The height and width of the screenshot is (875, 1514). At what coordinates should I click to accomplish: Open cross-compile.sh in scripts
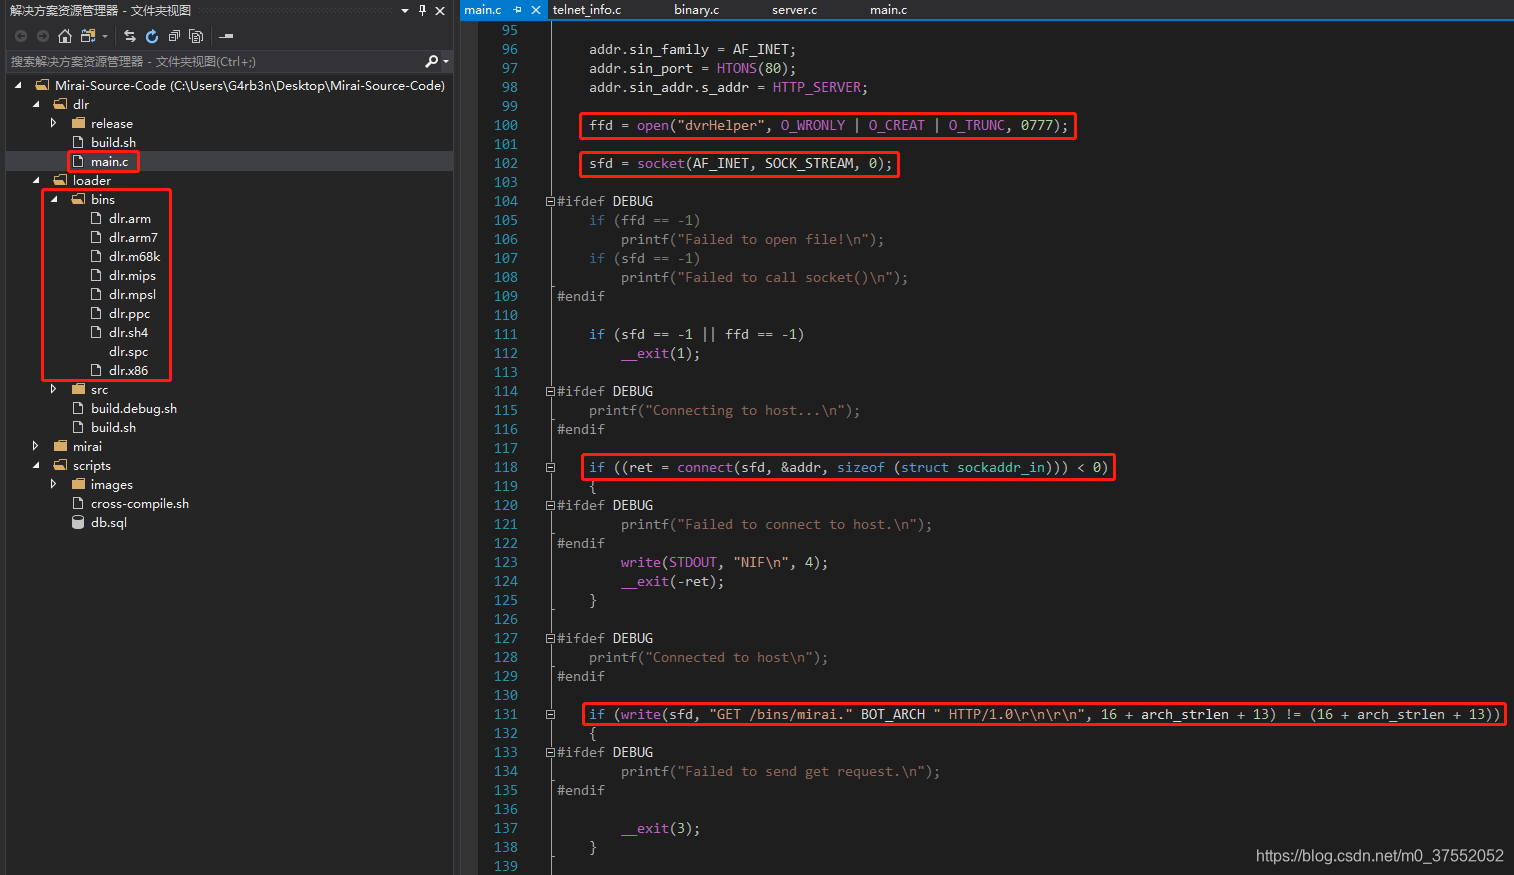tap(140, 504)
